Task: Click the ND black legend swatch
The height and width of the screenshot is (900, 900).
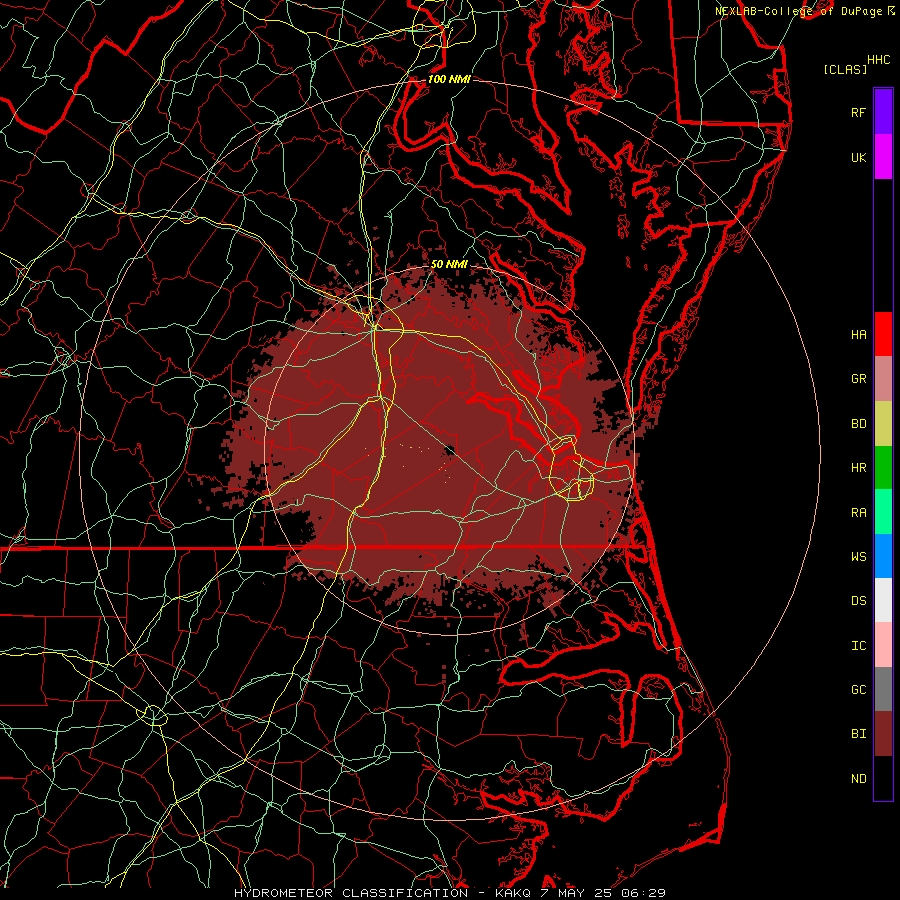Action: pos(883,778)
